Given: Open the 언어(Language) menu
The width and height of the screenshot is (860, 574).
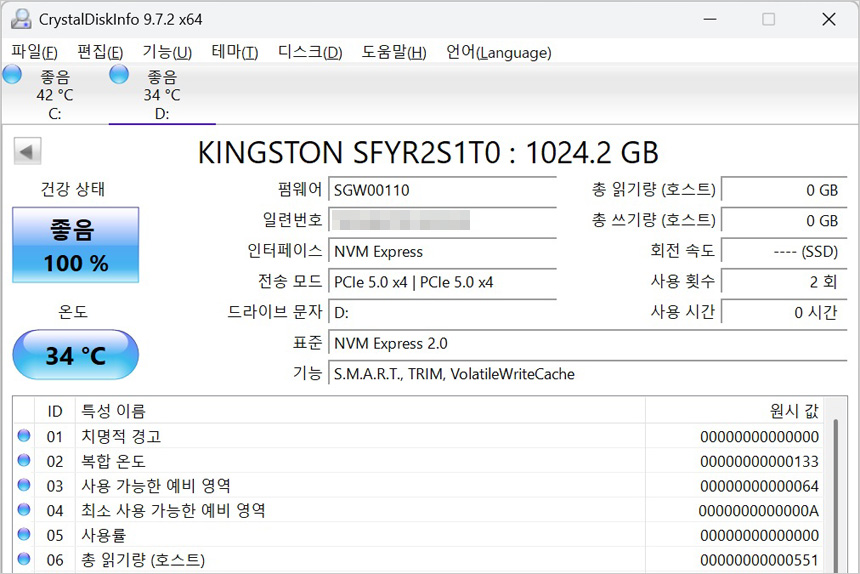Looking at the screenshot, I should [x=498, y=52].
